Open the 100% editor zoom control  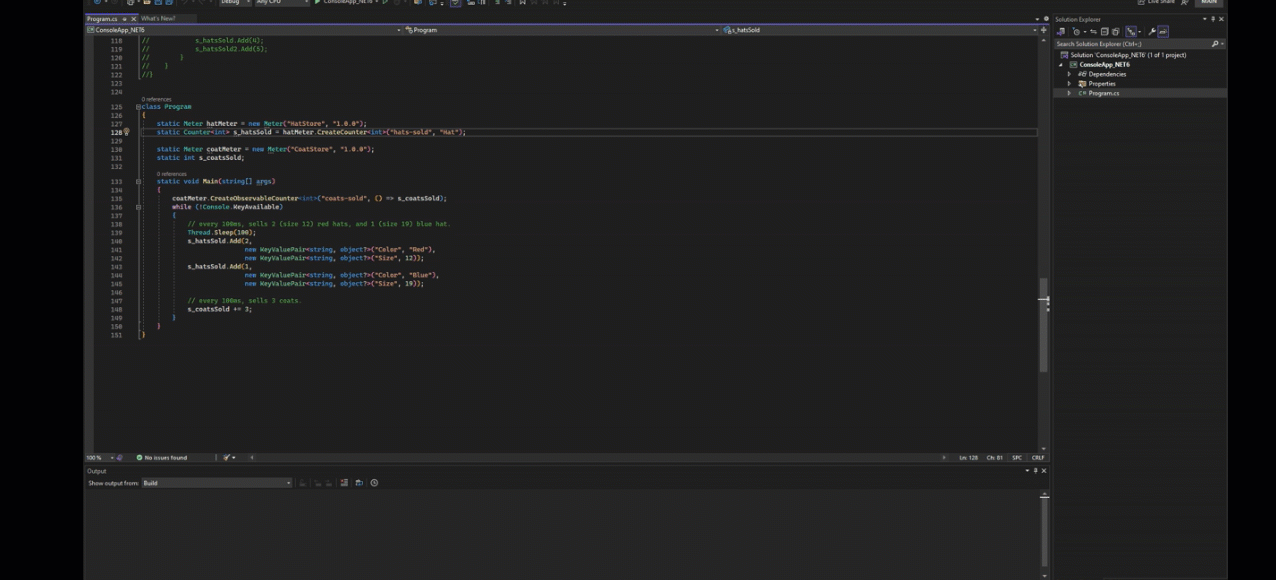click(x=97, y=457)
